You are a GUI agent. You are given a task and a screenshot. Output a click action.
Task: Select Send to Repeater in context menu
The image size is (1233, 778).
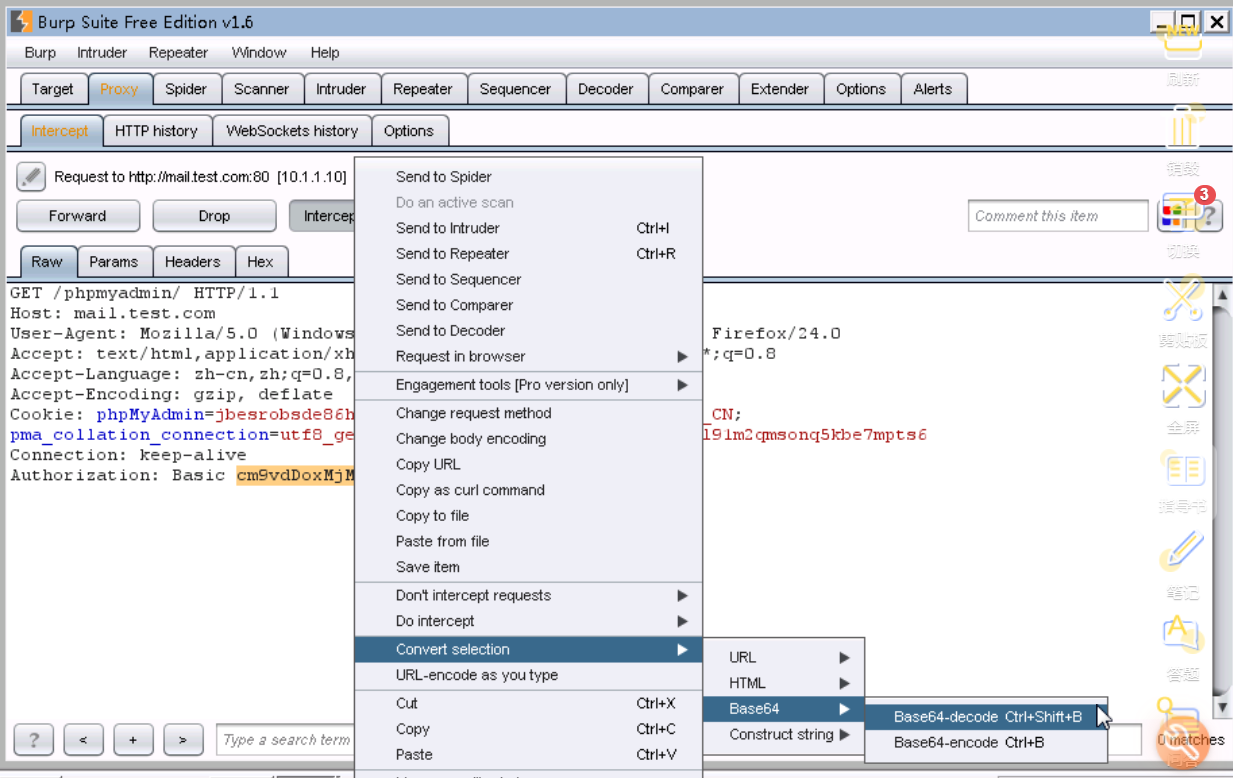529,254
